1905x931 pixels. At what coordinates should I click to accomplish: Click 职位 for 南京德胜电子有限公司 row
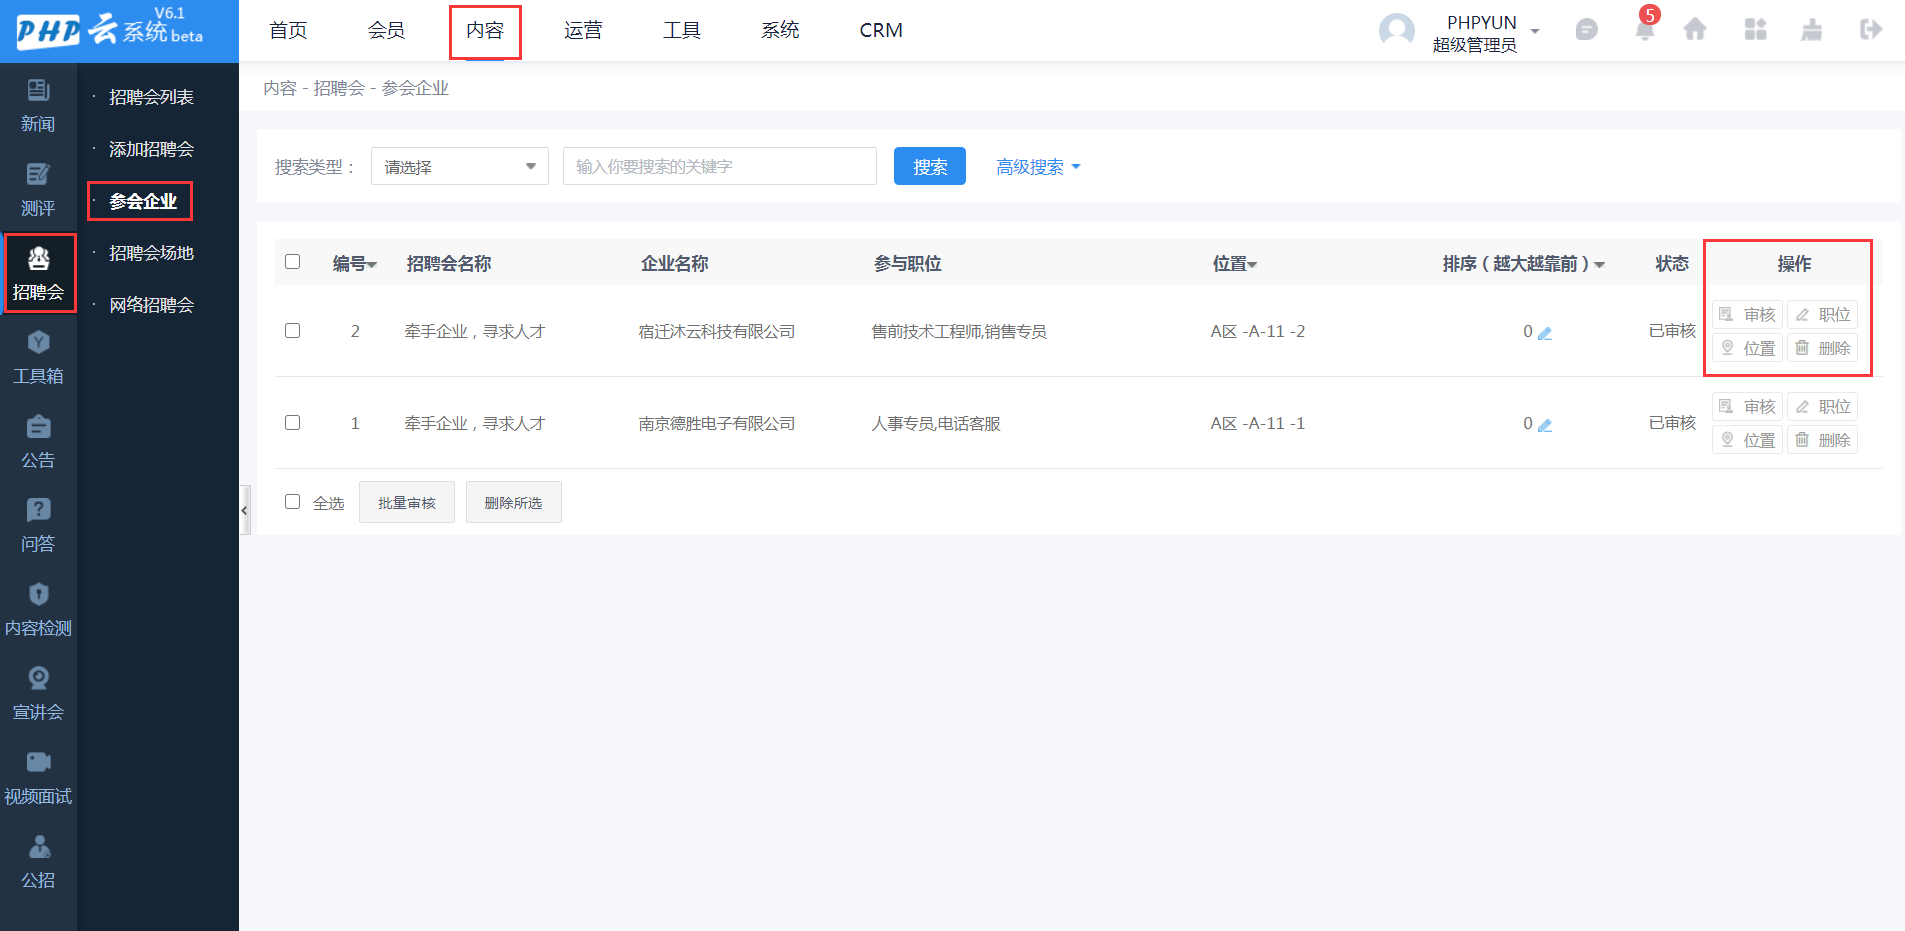[1822, 406]
